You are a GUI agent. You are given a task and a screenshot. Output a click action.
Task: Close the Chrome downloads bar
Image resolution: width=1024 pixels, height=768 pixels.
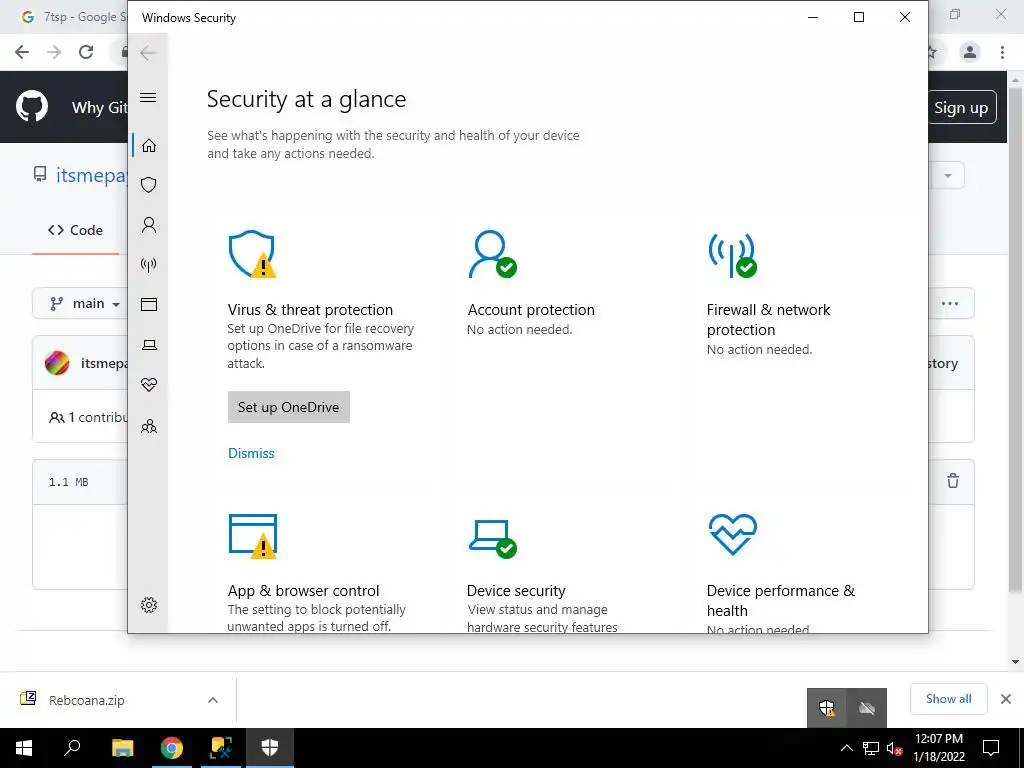click(1006, 699)
